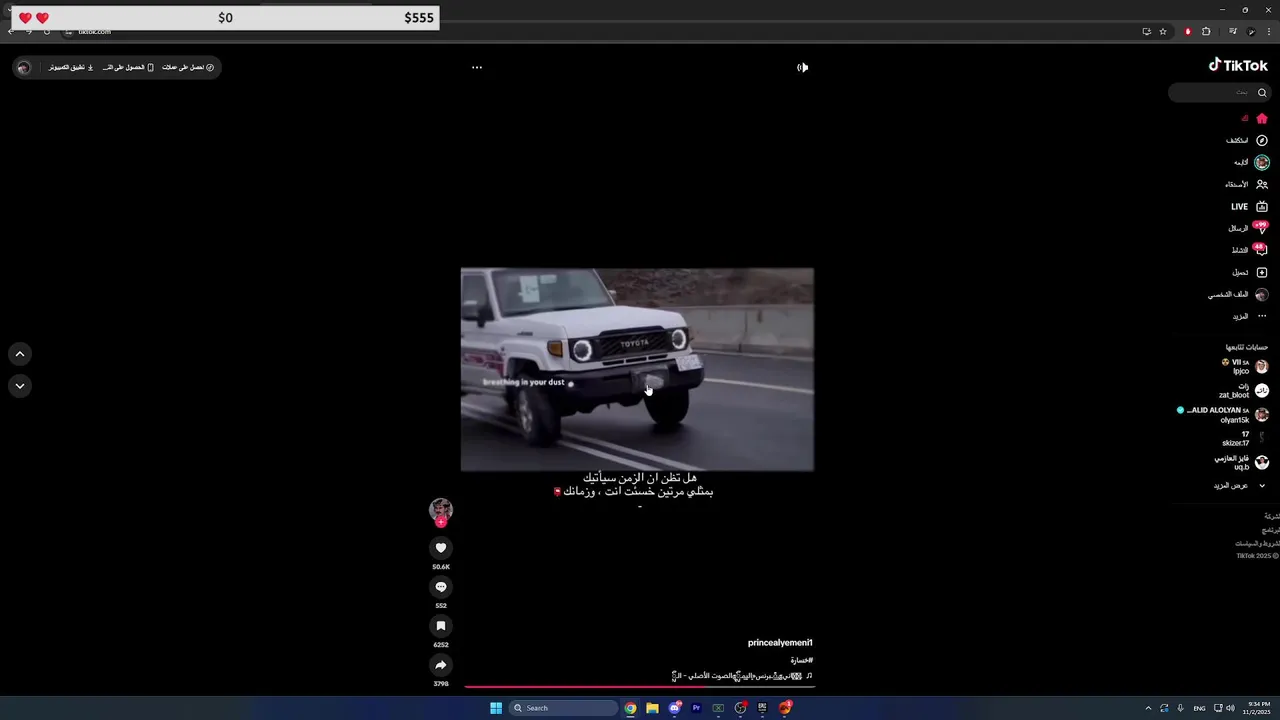Open the video three-dots options menu
Screen dimensions: 1280x720
pyautogui.click(x=477, y=68)
